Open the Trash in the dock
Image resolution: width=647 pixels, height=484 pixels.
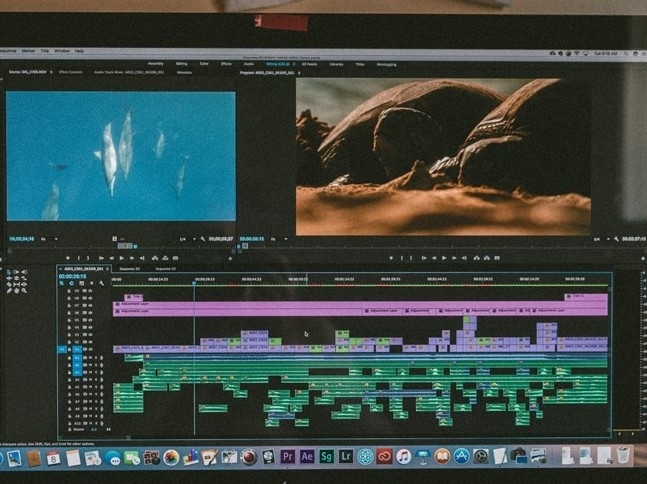click(623, 456)
